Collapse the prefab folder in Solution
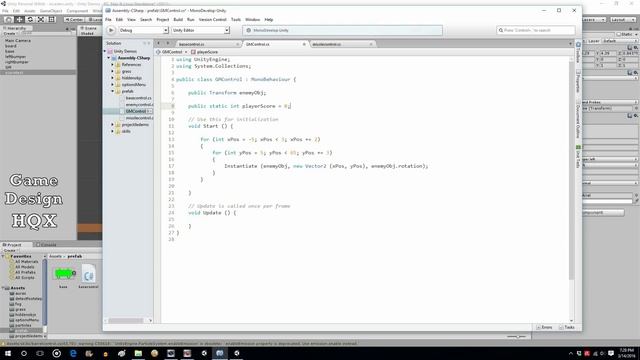640x360 pixels. [113, 91]
